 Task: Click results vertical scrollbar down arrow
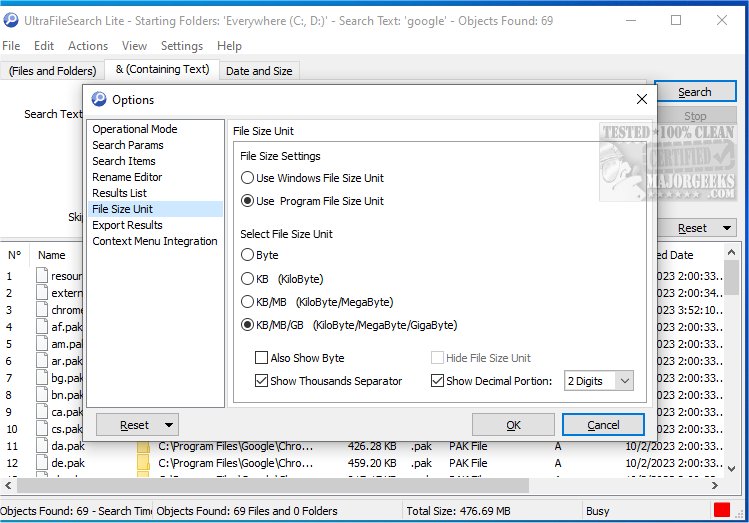click(x=731, y=469)
